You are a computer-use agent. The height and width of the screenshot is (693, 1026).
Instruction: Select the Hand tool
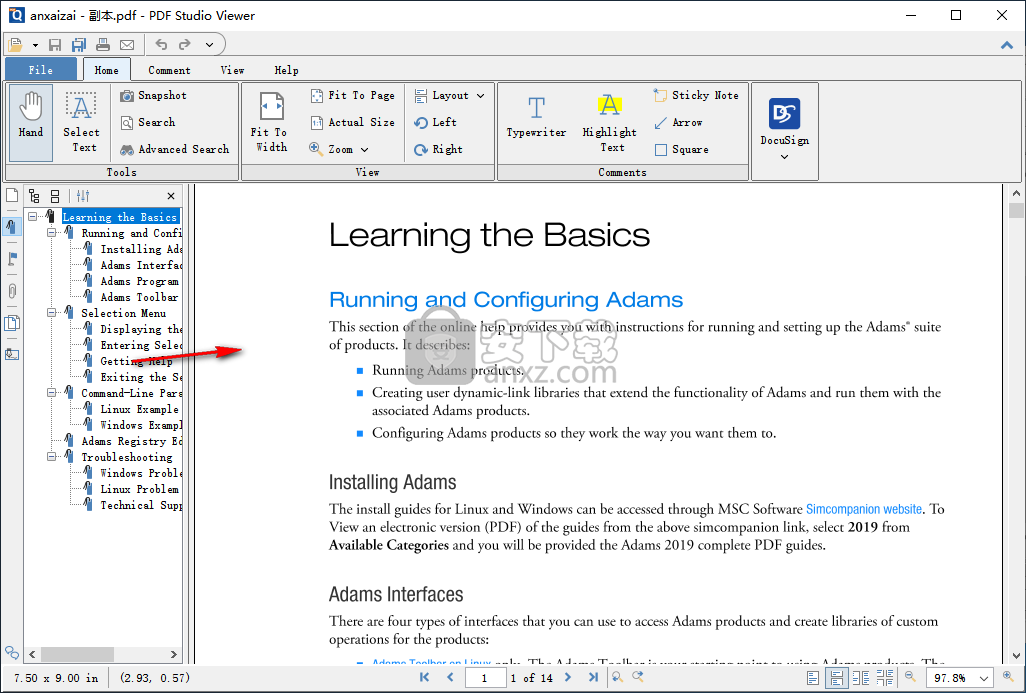(x=31, y=122)
